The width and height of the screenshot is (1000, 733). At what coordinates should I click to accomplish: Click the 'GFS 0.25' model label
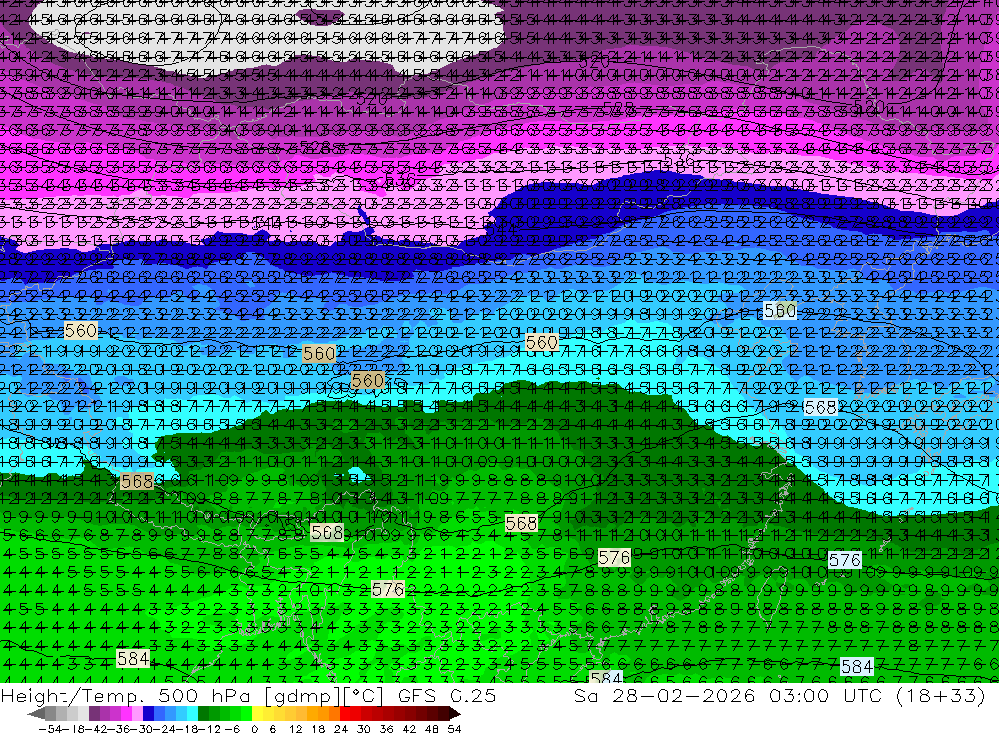coord(447,695)
